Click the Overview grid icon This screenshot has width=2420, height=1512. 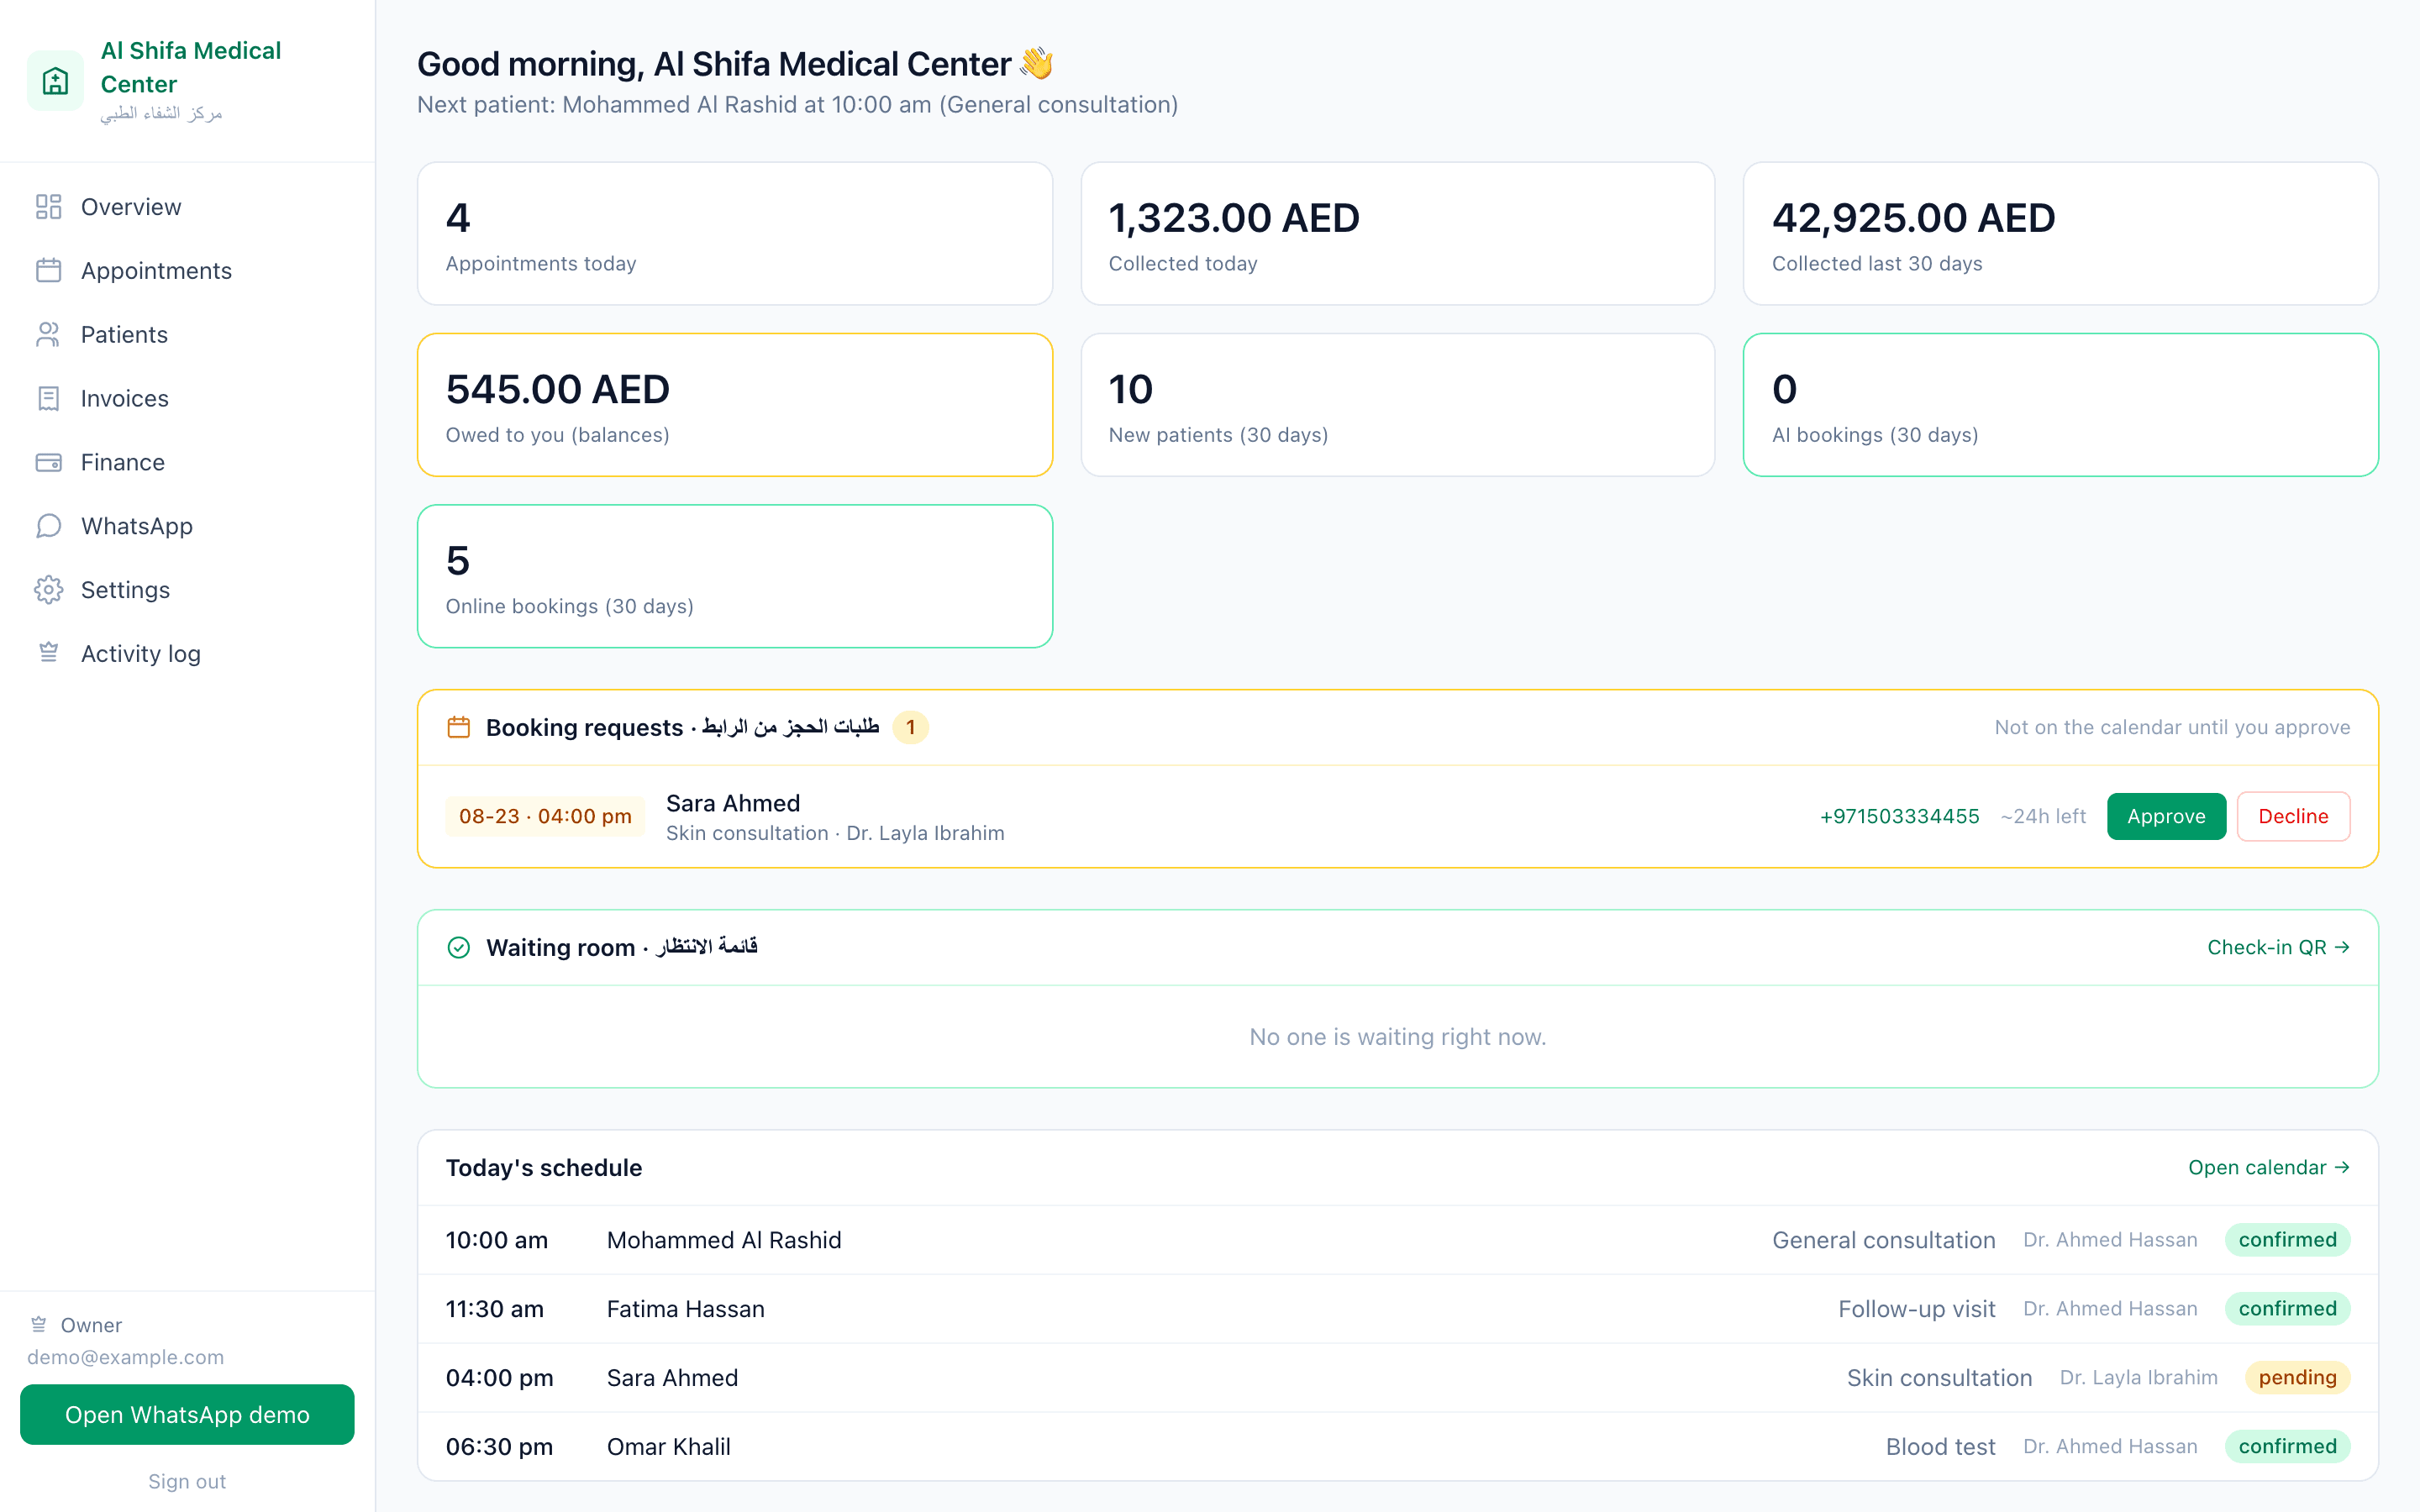pos(48,207)
